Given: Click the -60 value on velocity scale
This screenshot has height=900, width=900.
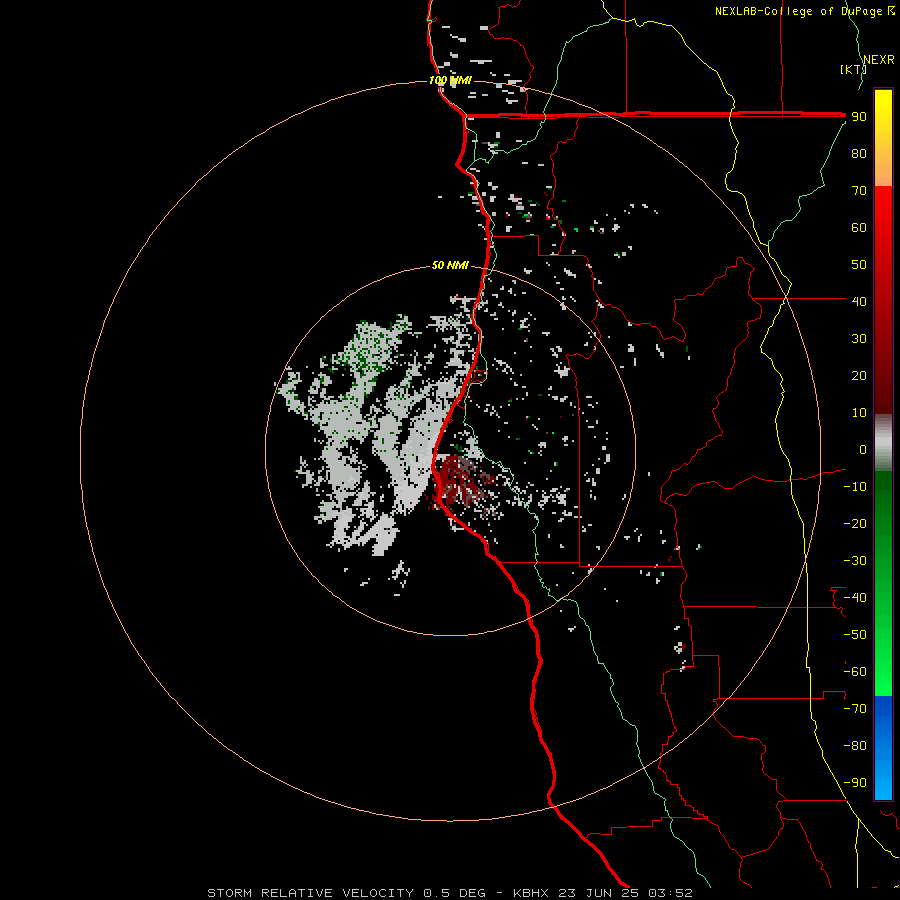Looking at the screenshot, I should pos(855,672).
